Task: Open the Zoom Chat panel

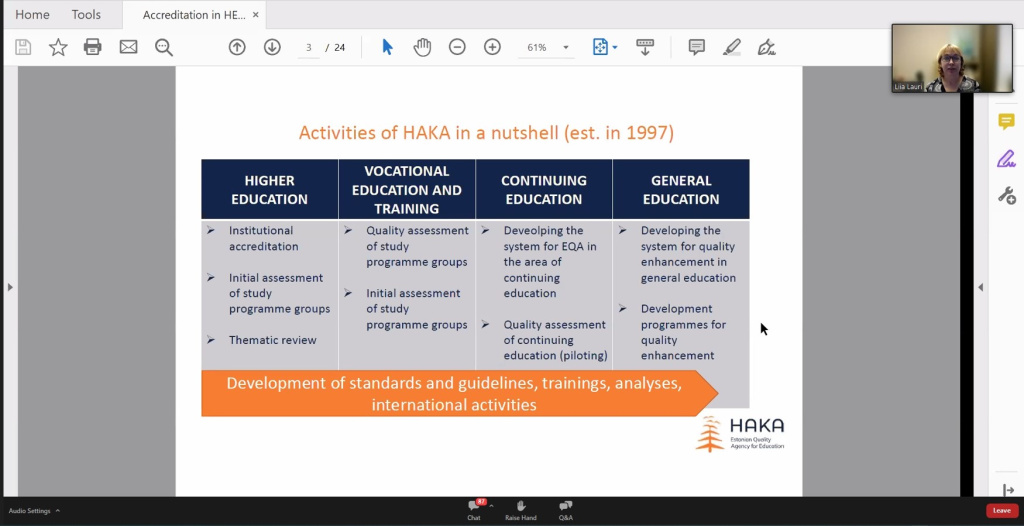Action: [474, 510]
